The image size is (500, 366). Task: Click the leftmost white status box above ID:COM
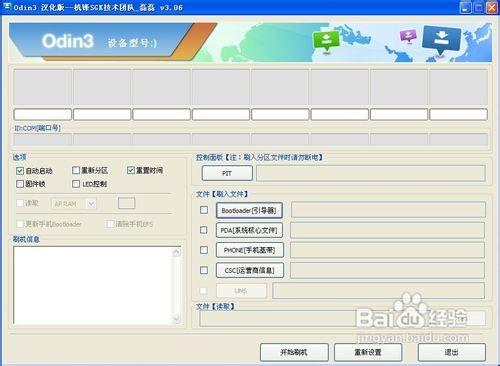pyautogui.click(x=43, y=114)
